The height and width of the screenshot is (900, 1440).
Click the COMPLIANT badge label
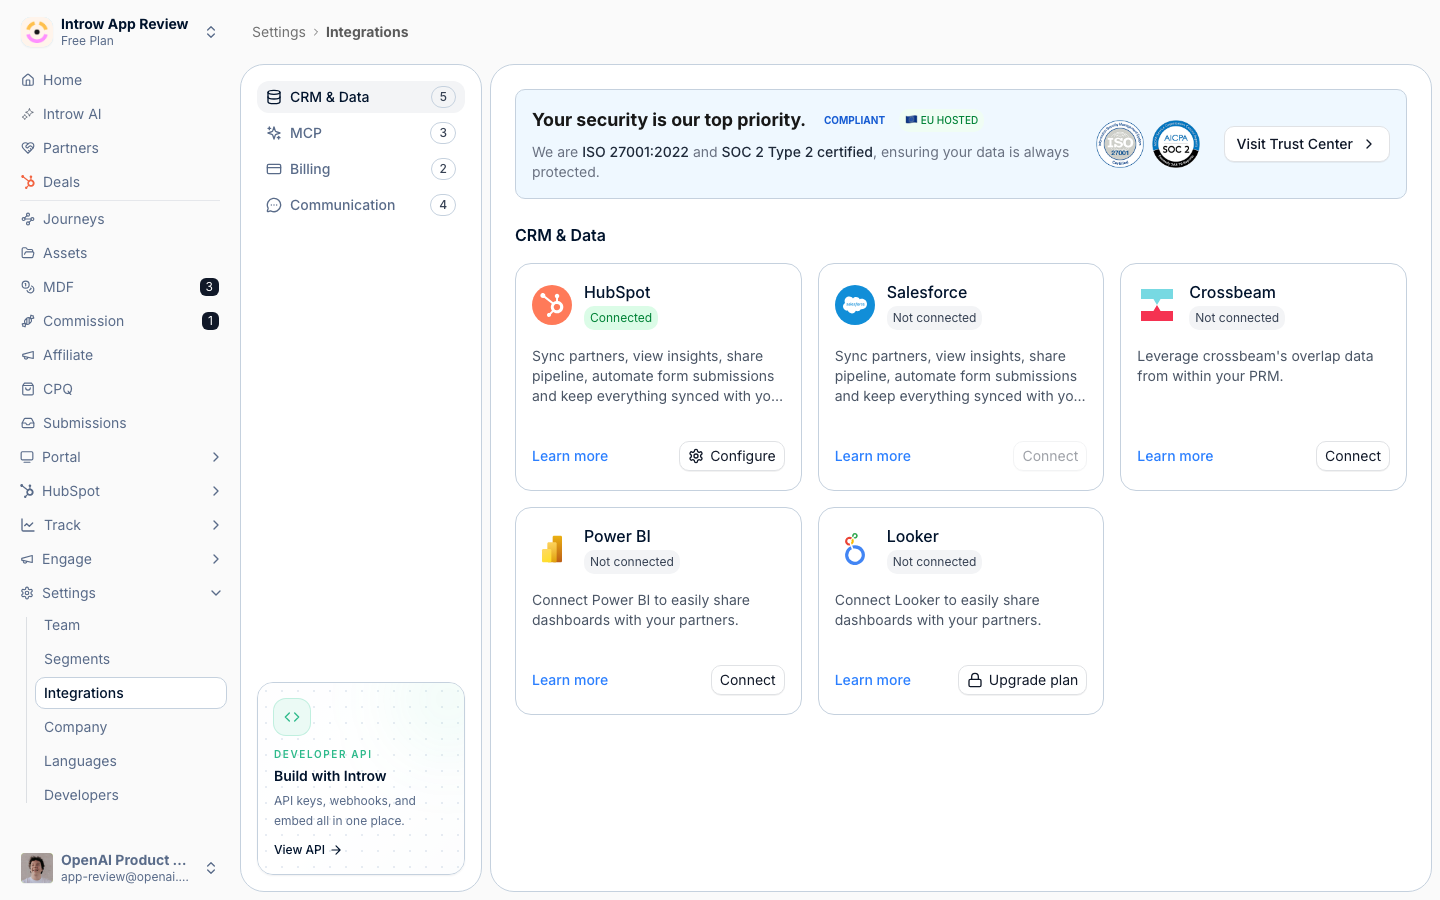click(x=854, y=120)
